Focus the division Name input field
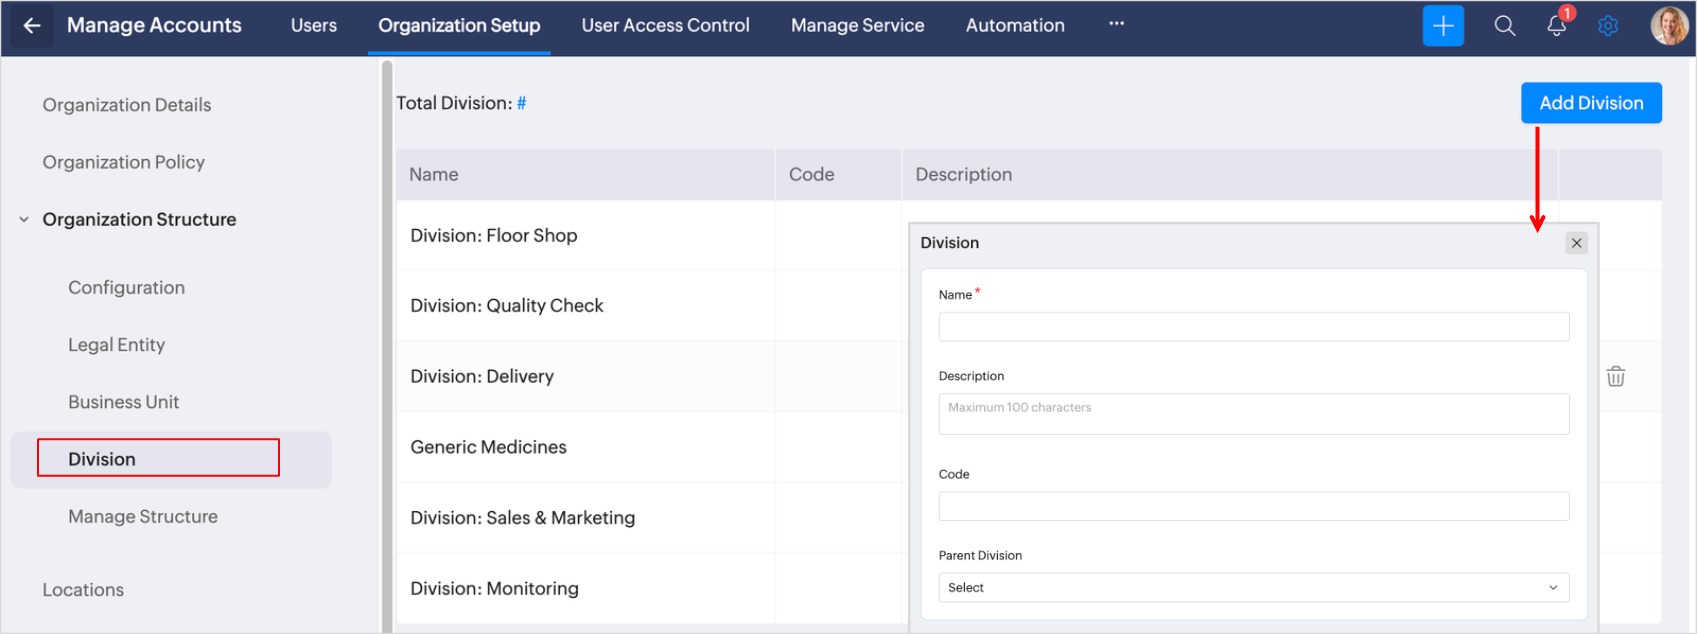The height and width of the screenshot is (634, 1697). click(1253, 327)
